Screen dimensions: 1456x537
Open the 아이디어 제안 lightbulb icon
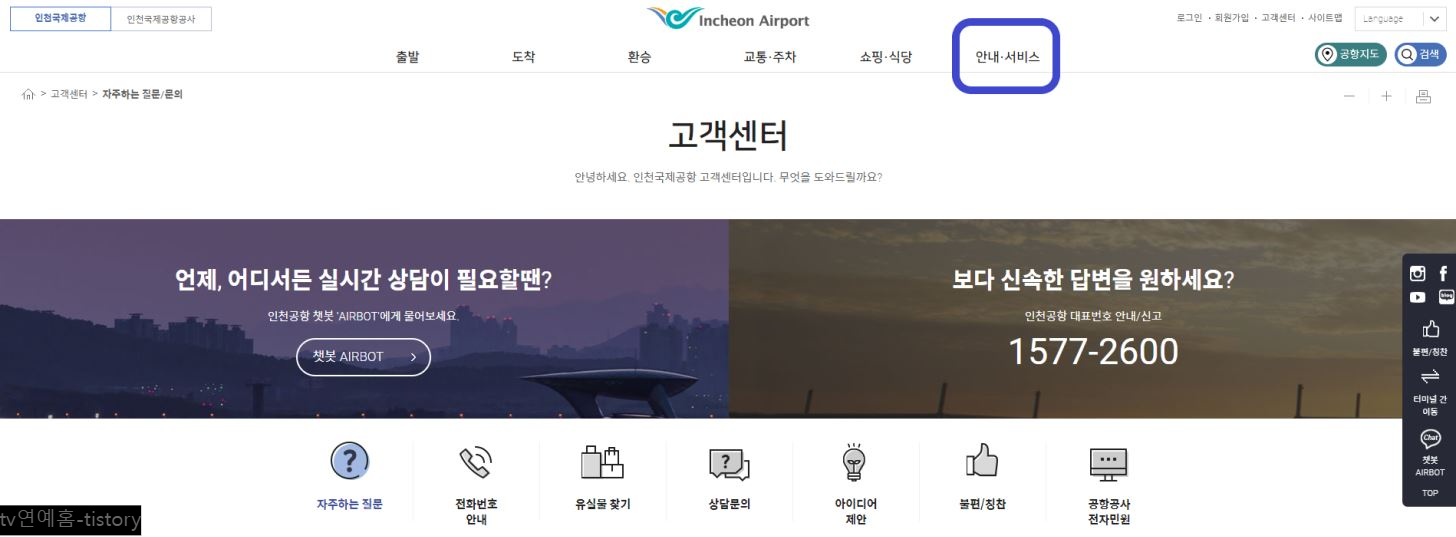pyautogui.click(x=855, y=461)
